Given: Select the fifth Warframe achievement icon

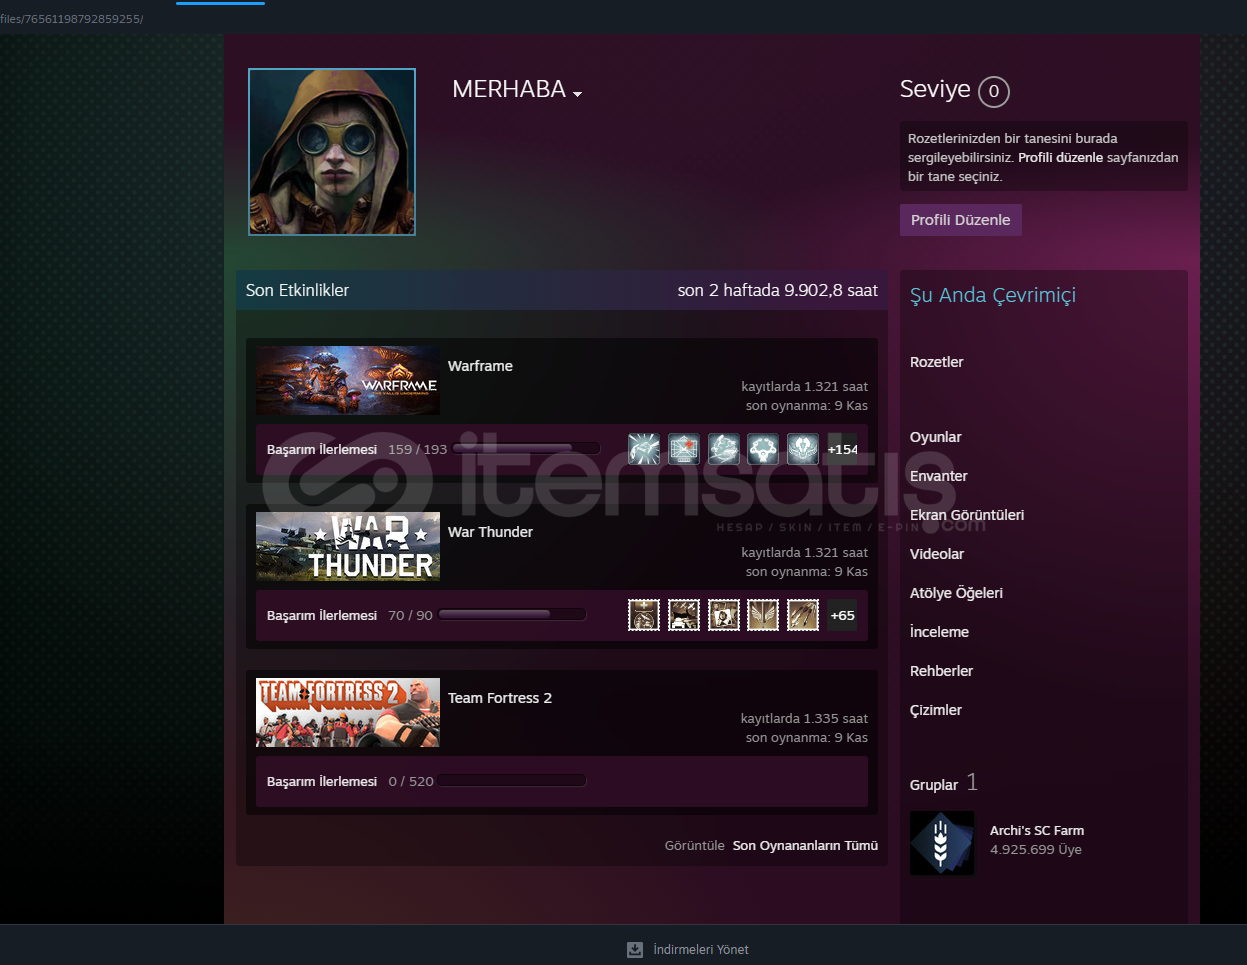Looking at the screenshot, I should [803, 449].
